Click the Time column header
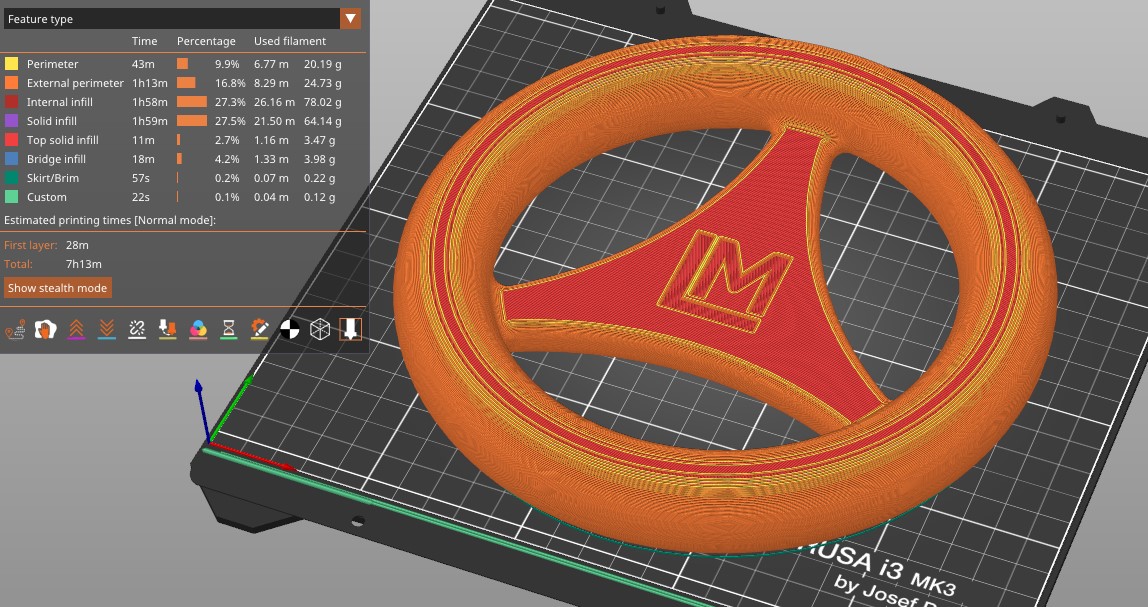The height and width of the screenshot is (607, 1148). [144, 41]
